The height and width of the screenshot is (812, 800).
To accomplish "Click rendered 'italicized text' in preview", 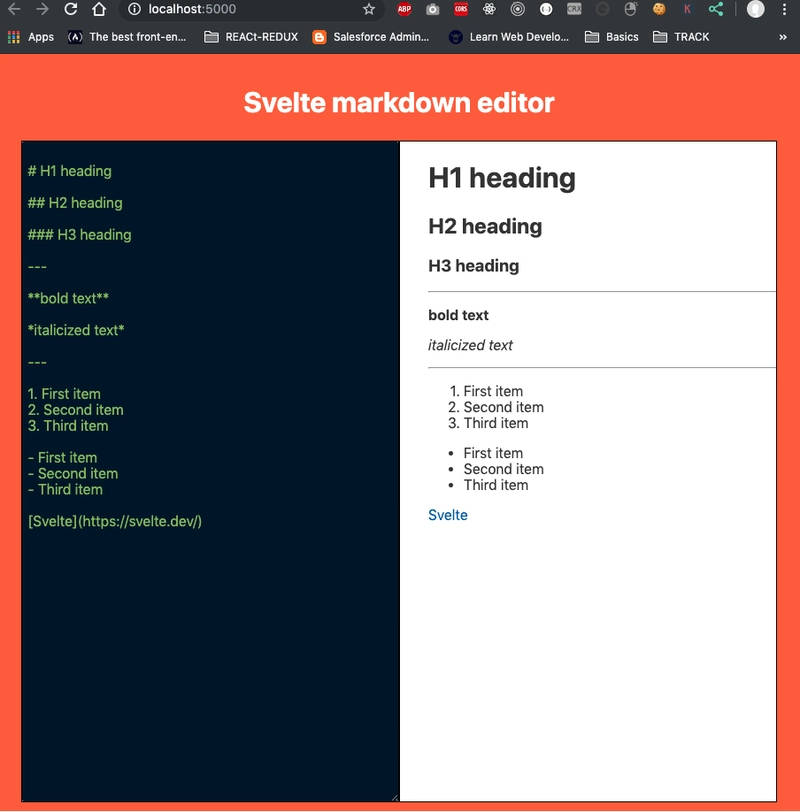I will coord(470,345).
